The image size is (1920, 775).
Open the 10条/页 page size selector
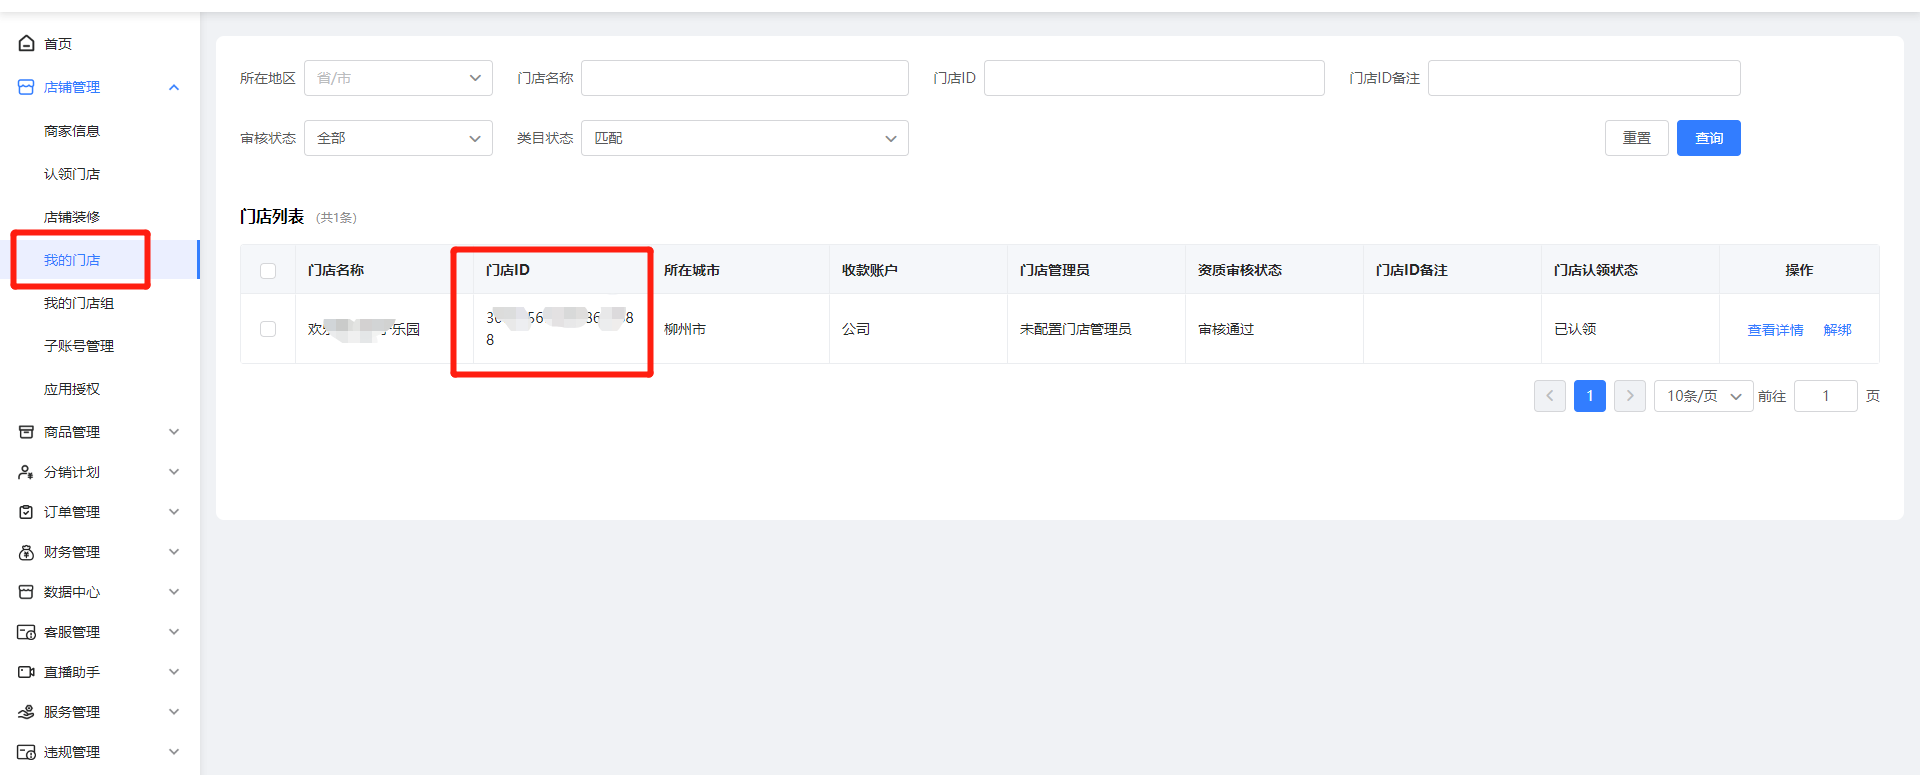[1703, 396]
